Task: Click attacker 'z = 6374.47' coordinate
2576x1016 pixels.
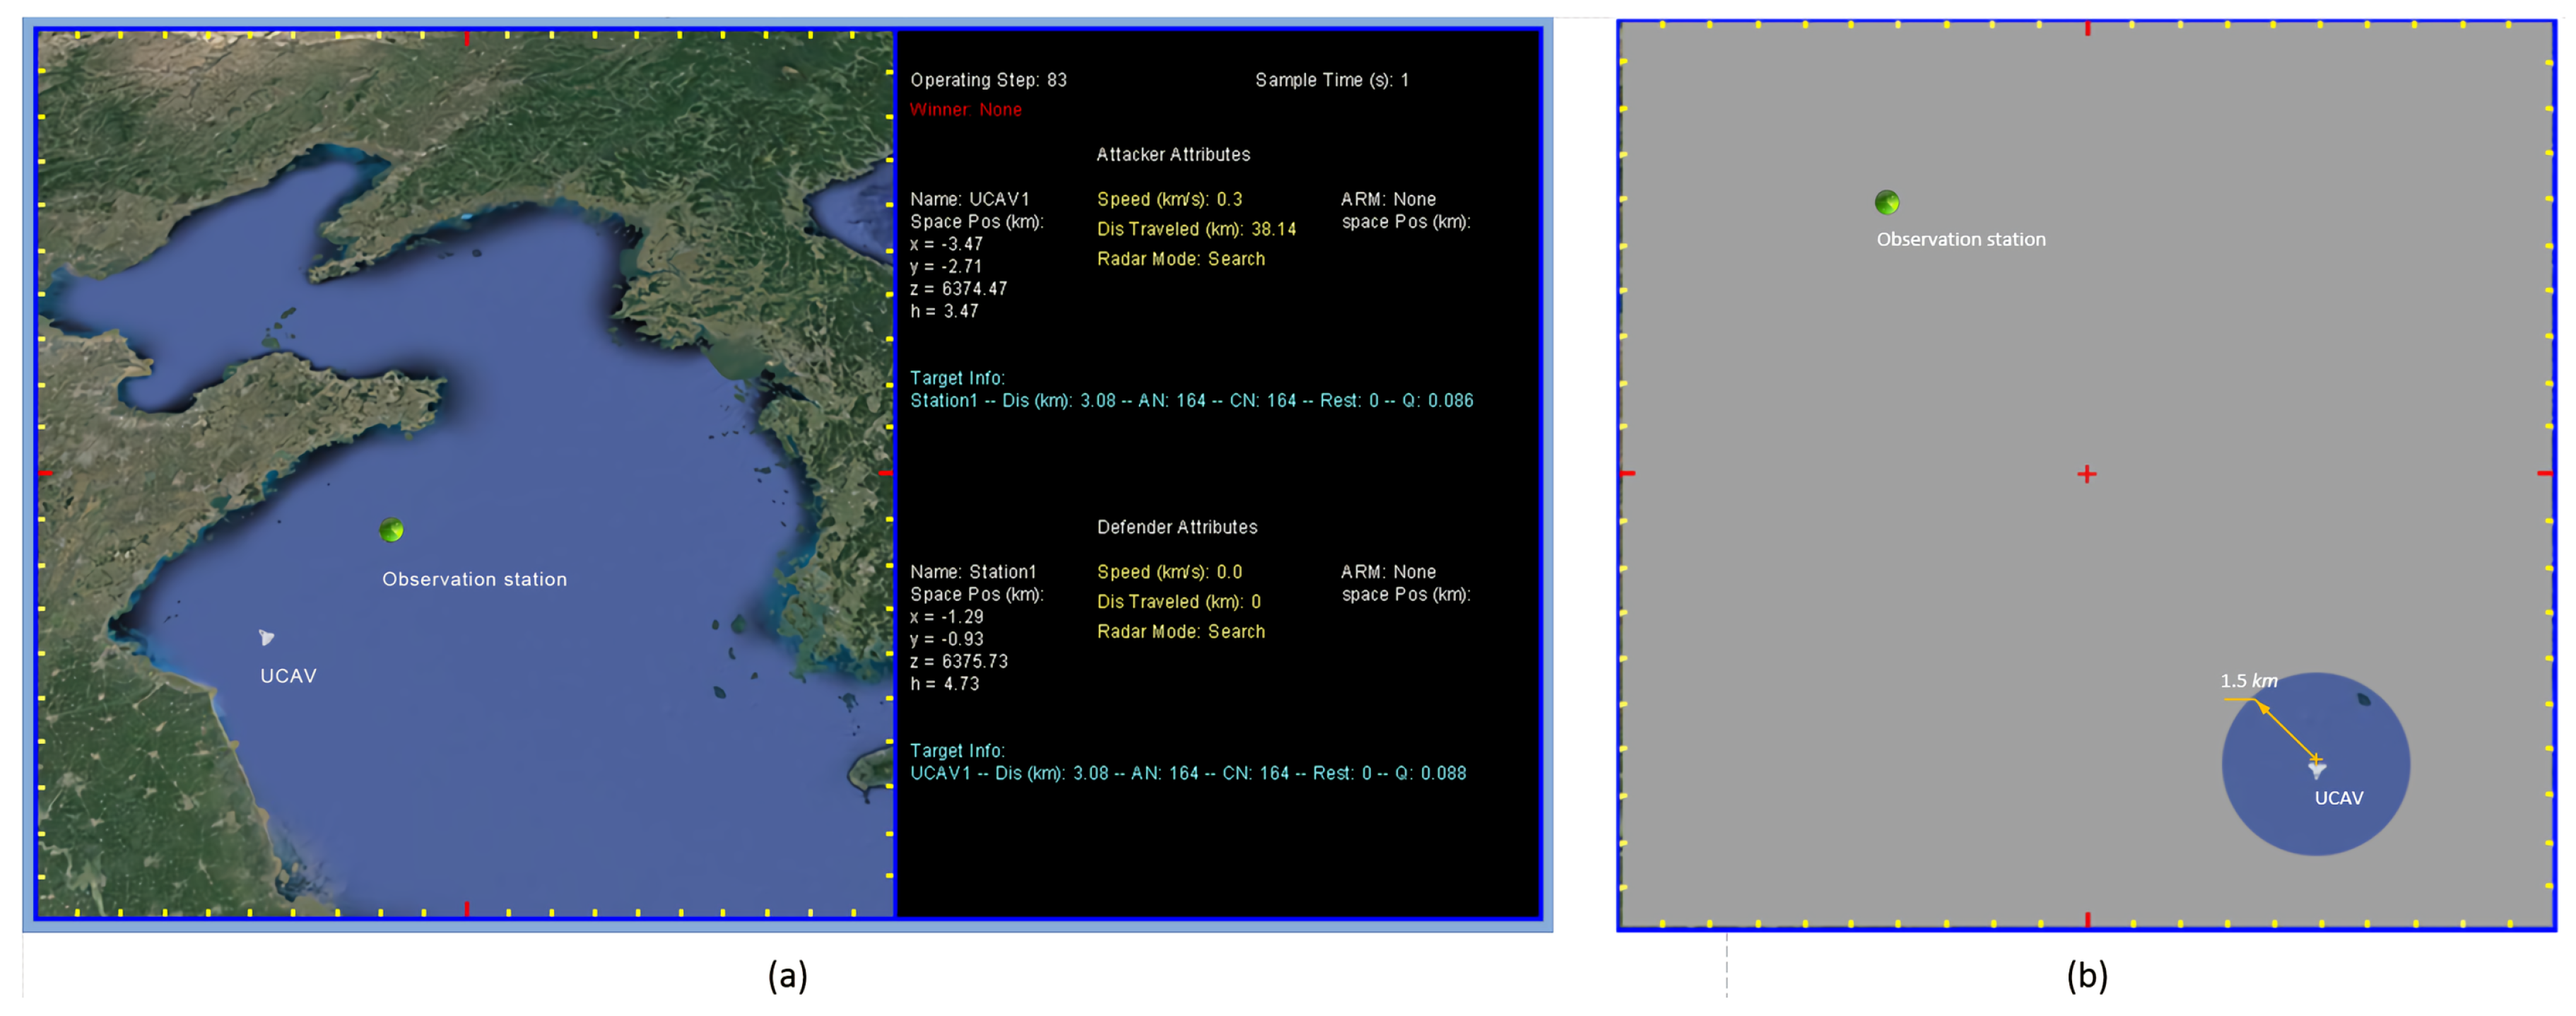Action: tap(958, 289)
